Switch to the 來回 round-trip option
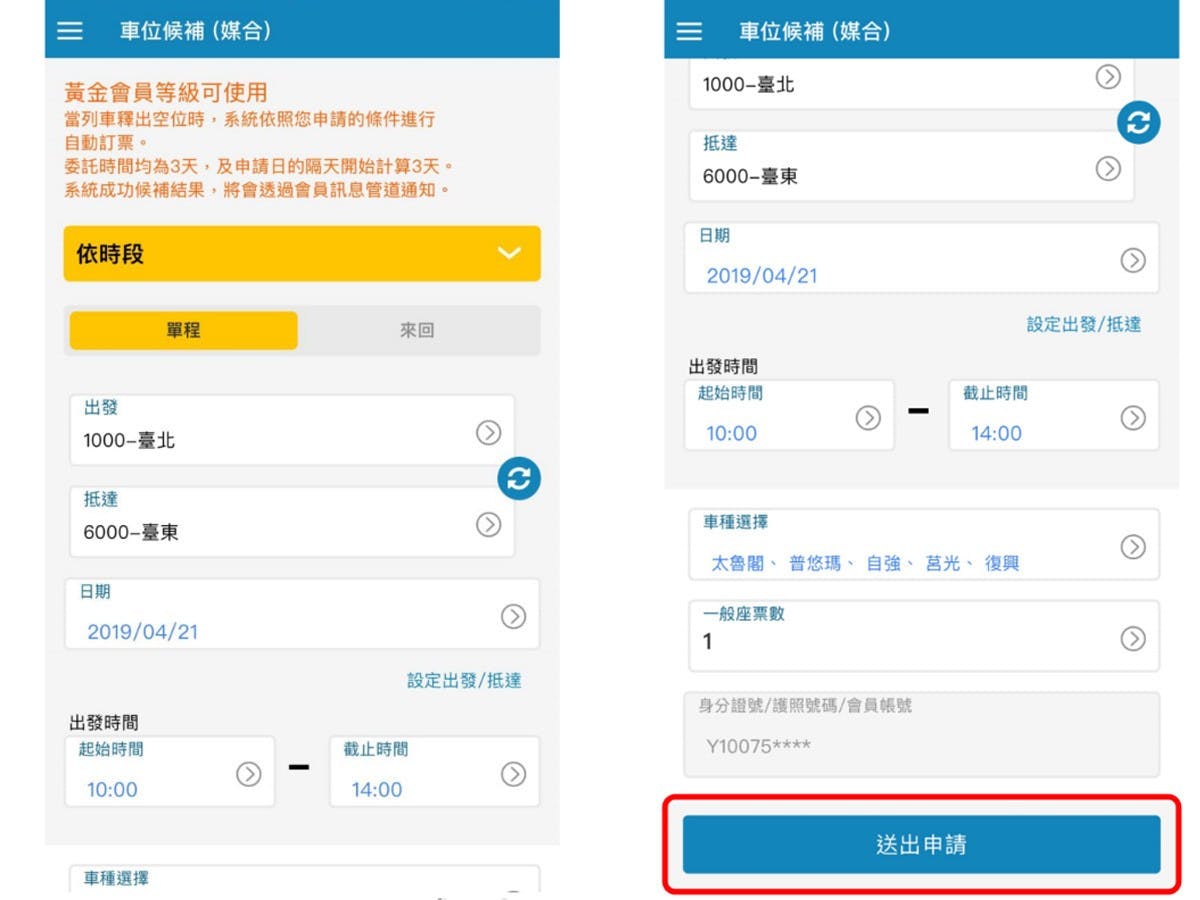Image resolution: width=1200 pixels, height=900 pixels. coord(417,330)
